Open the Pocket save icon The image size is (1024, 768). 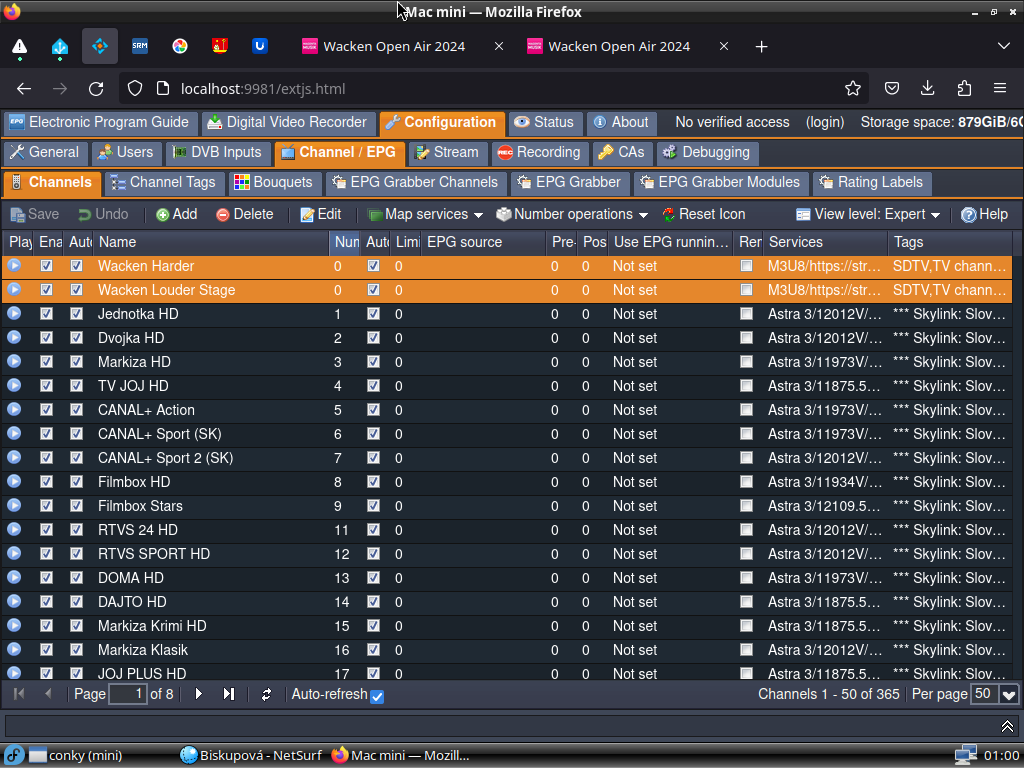tap(891, 89)
